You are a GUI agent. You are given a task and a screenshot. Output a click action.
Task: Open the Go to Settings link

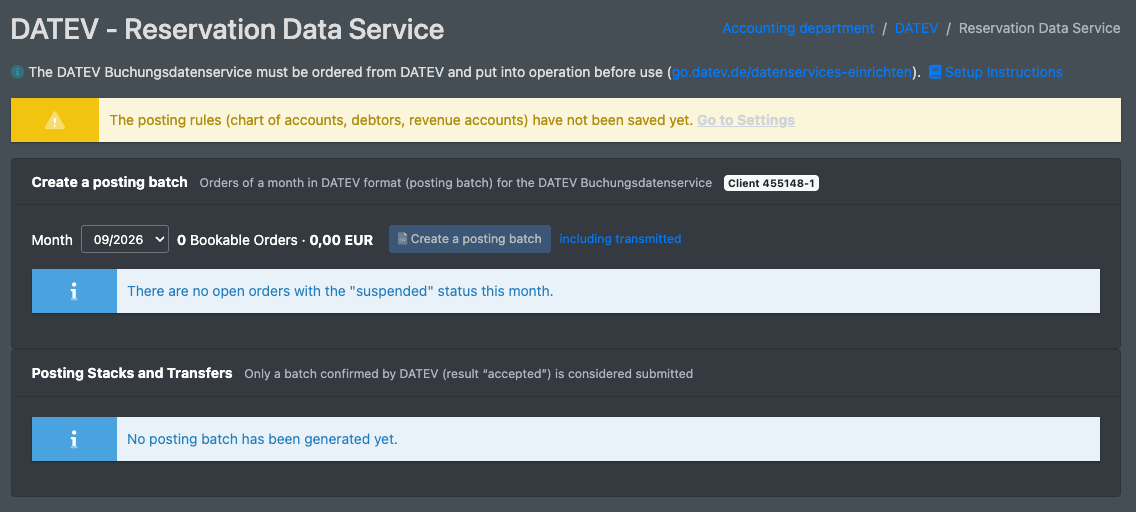(x=746, y=120)
